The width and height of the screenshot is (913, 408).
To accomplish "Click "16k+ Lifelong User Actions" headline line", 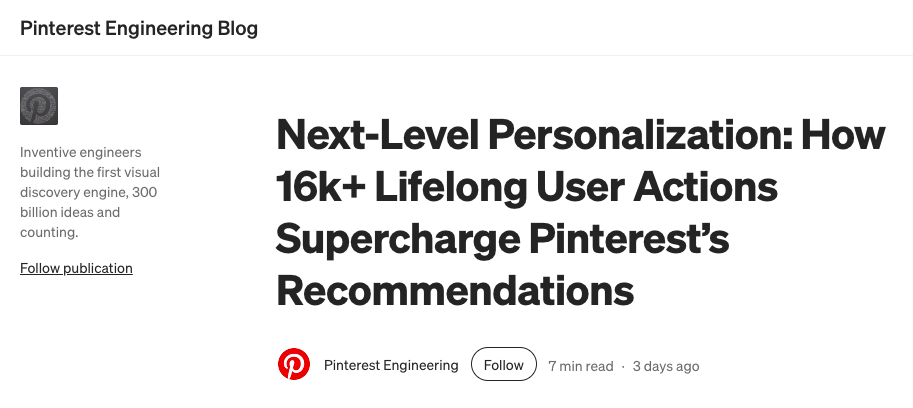I will click(x=527, y=187).
